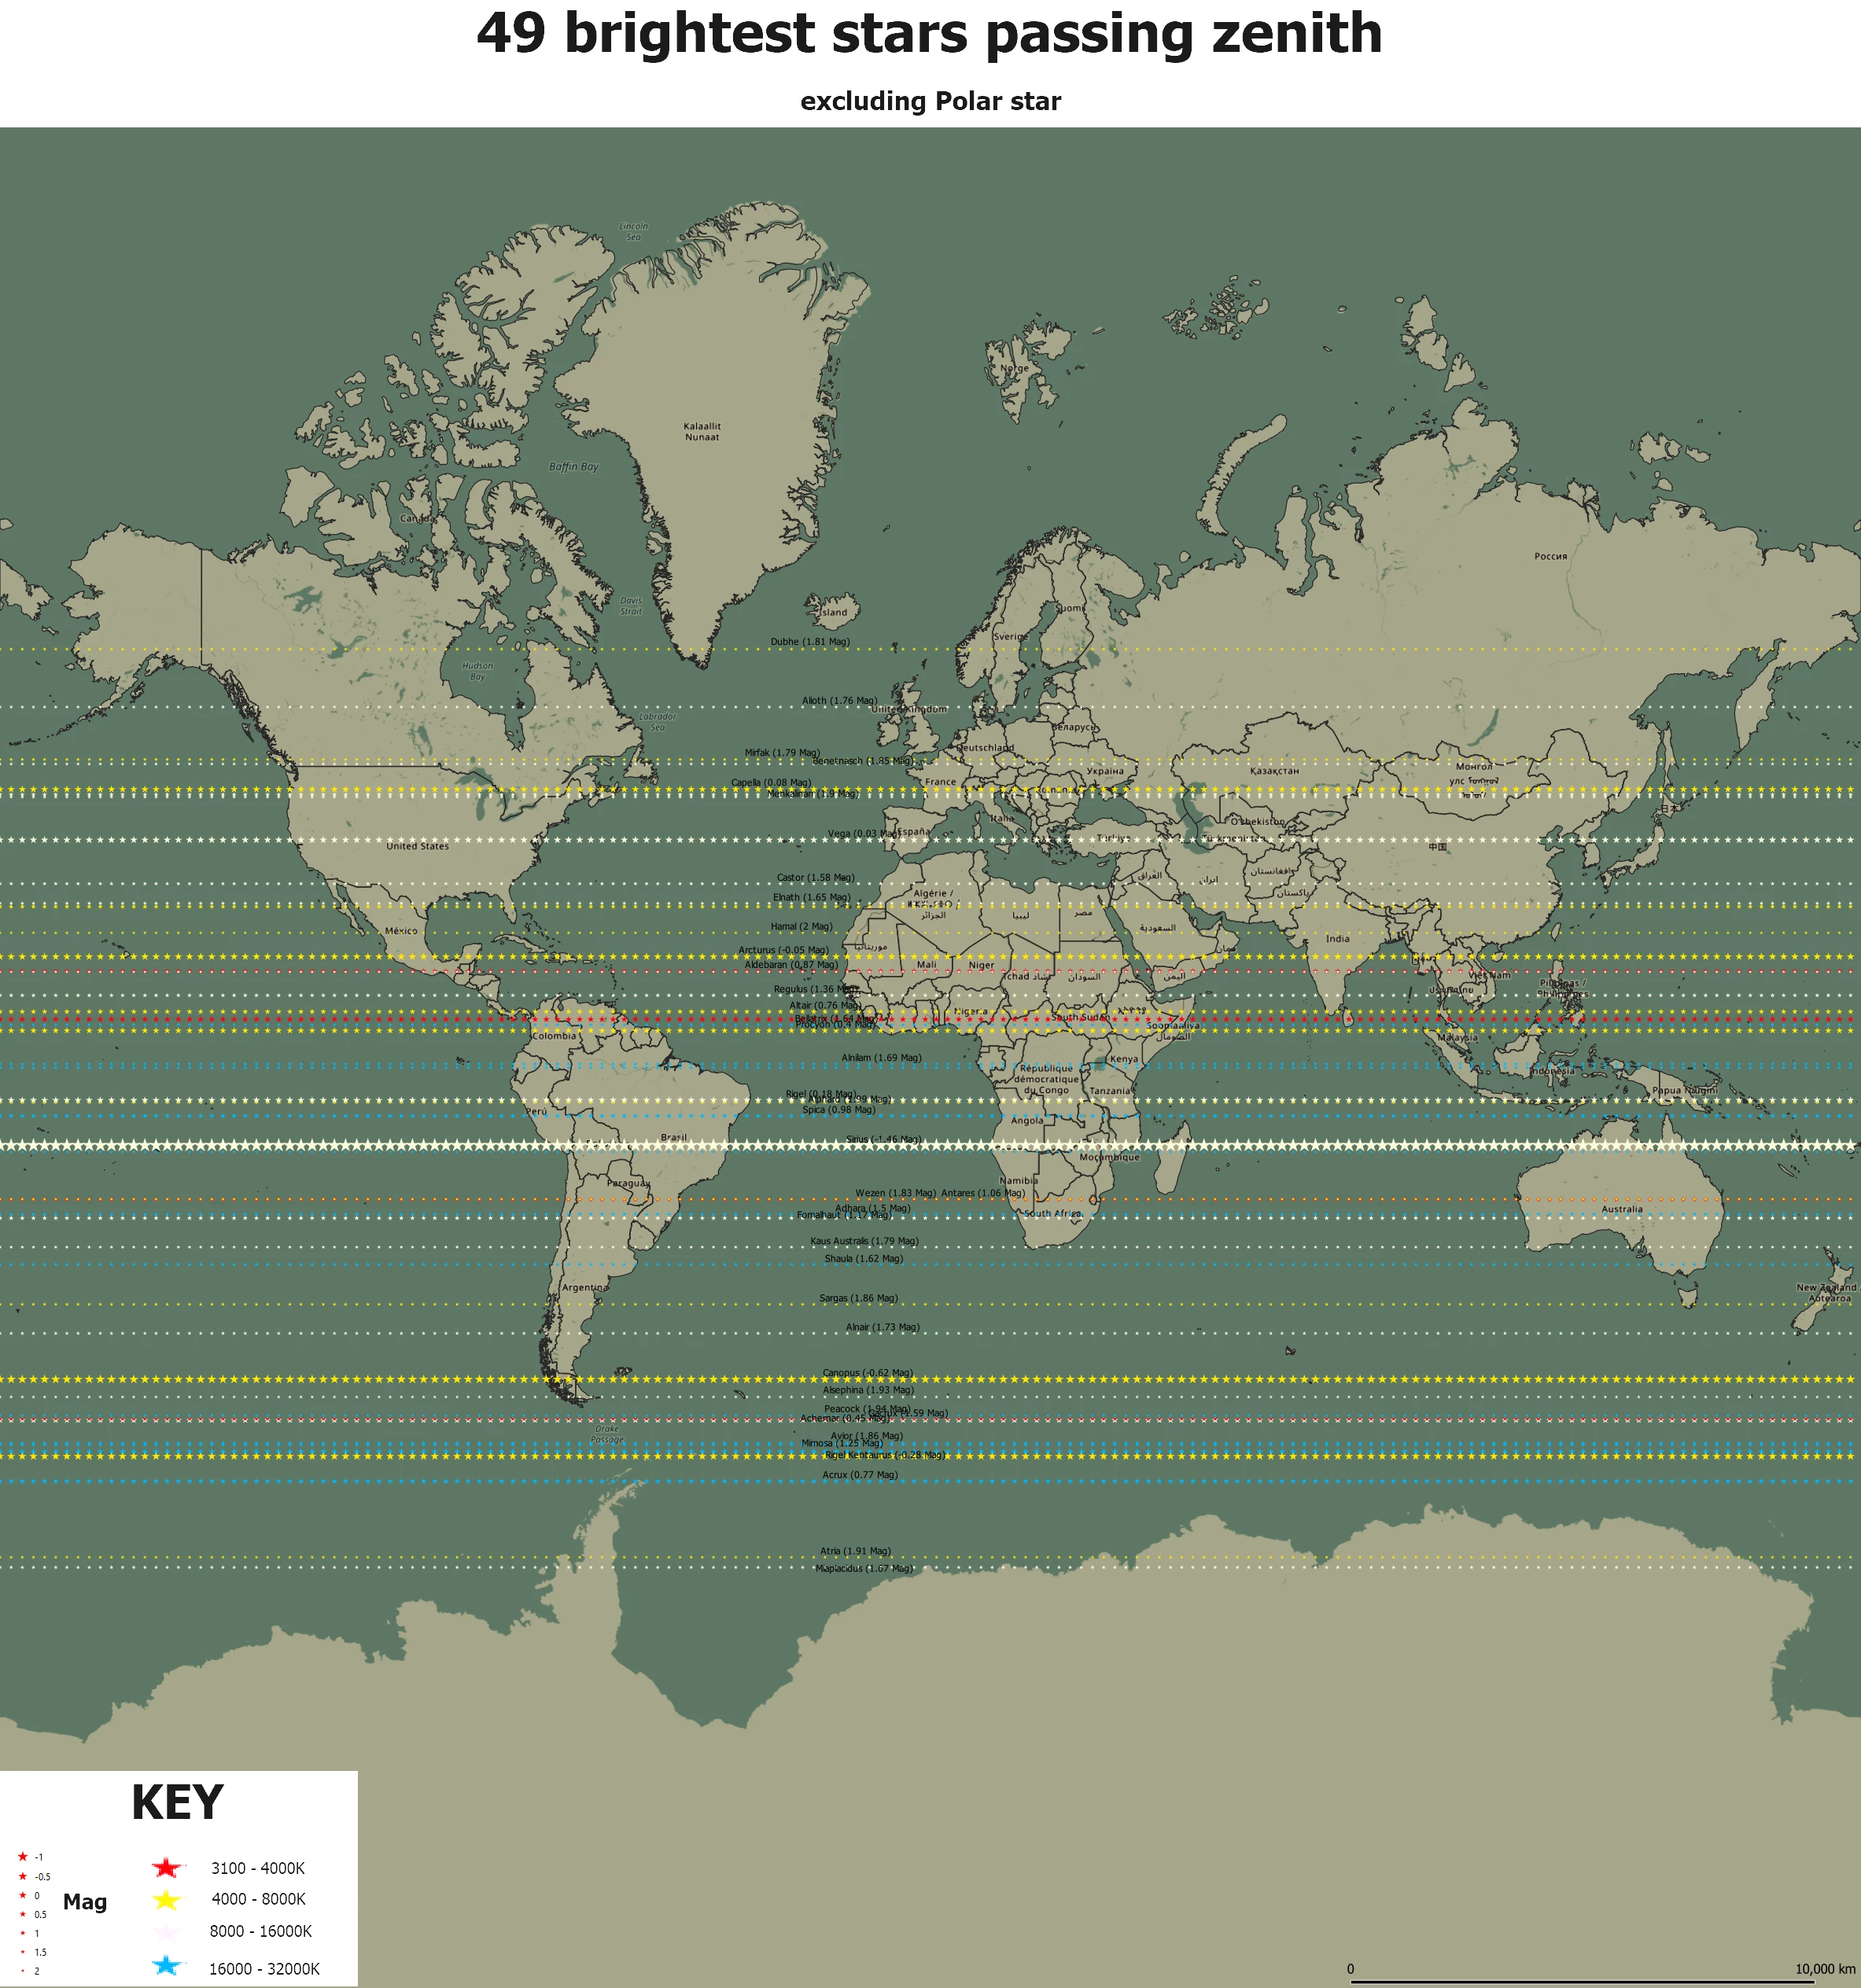
Task: Click the 'Namibia' country label
Action: tap(1018, 1181)
